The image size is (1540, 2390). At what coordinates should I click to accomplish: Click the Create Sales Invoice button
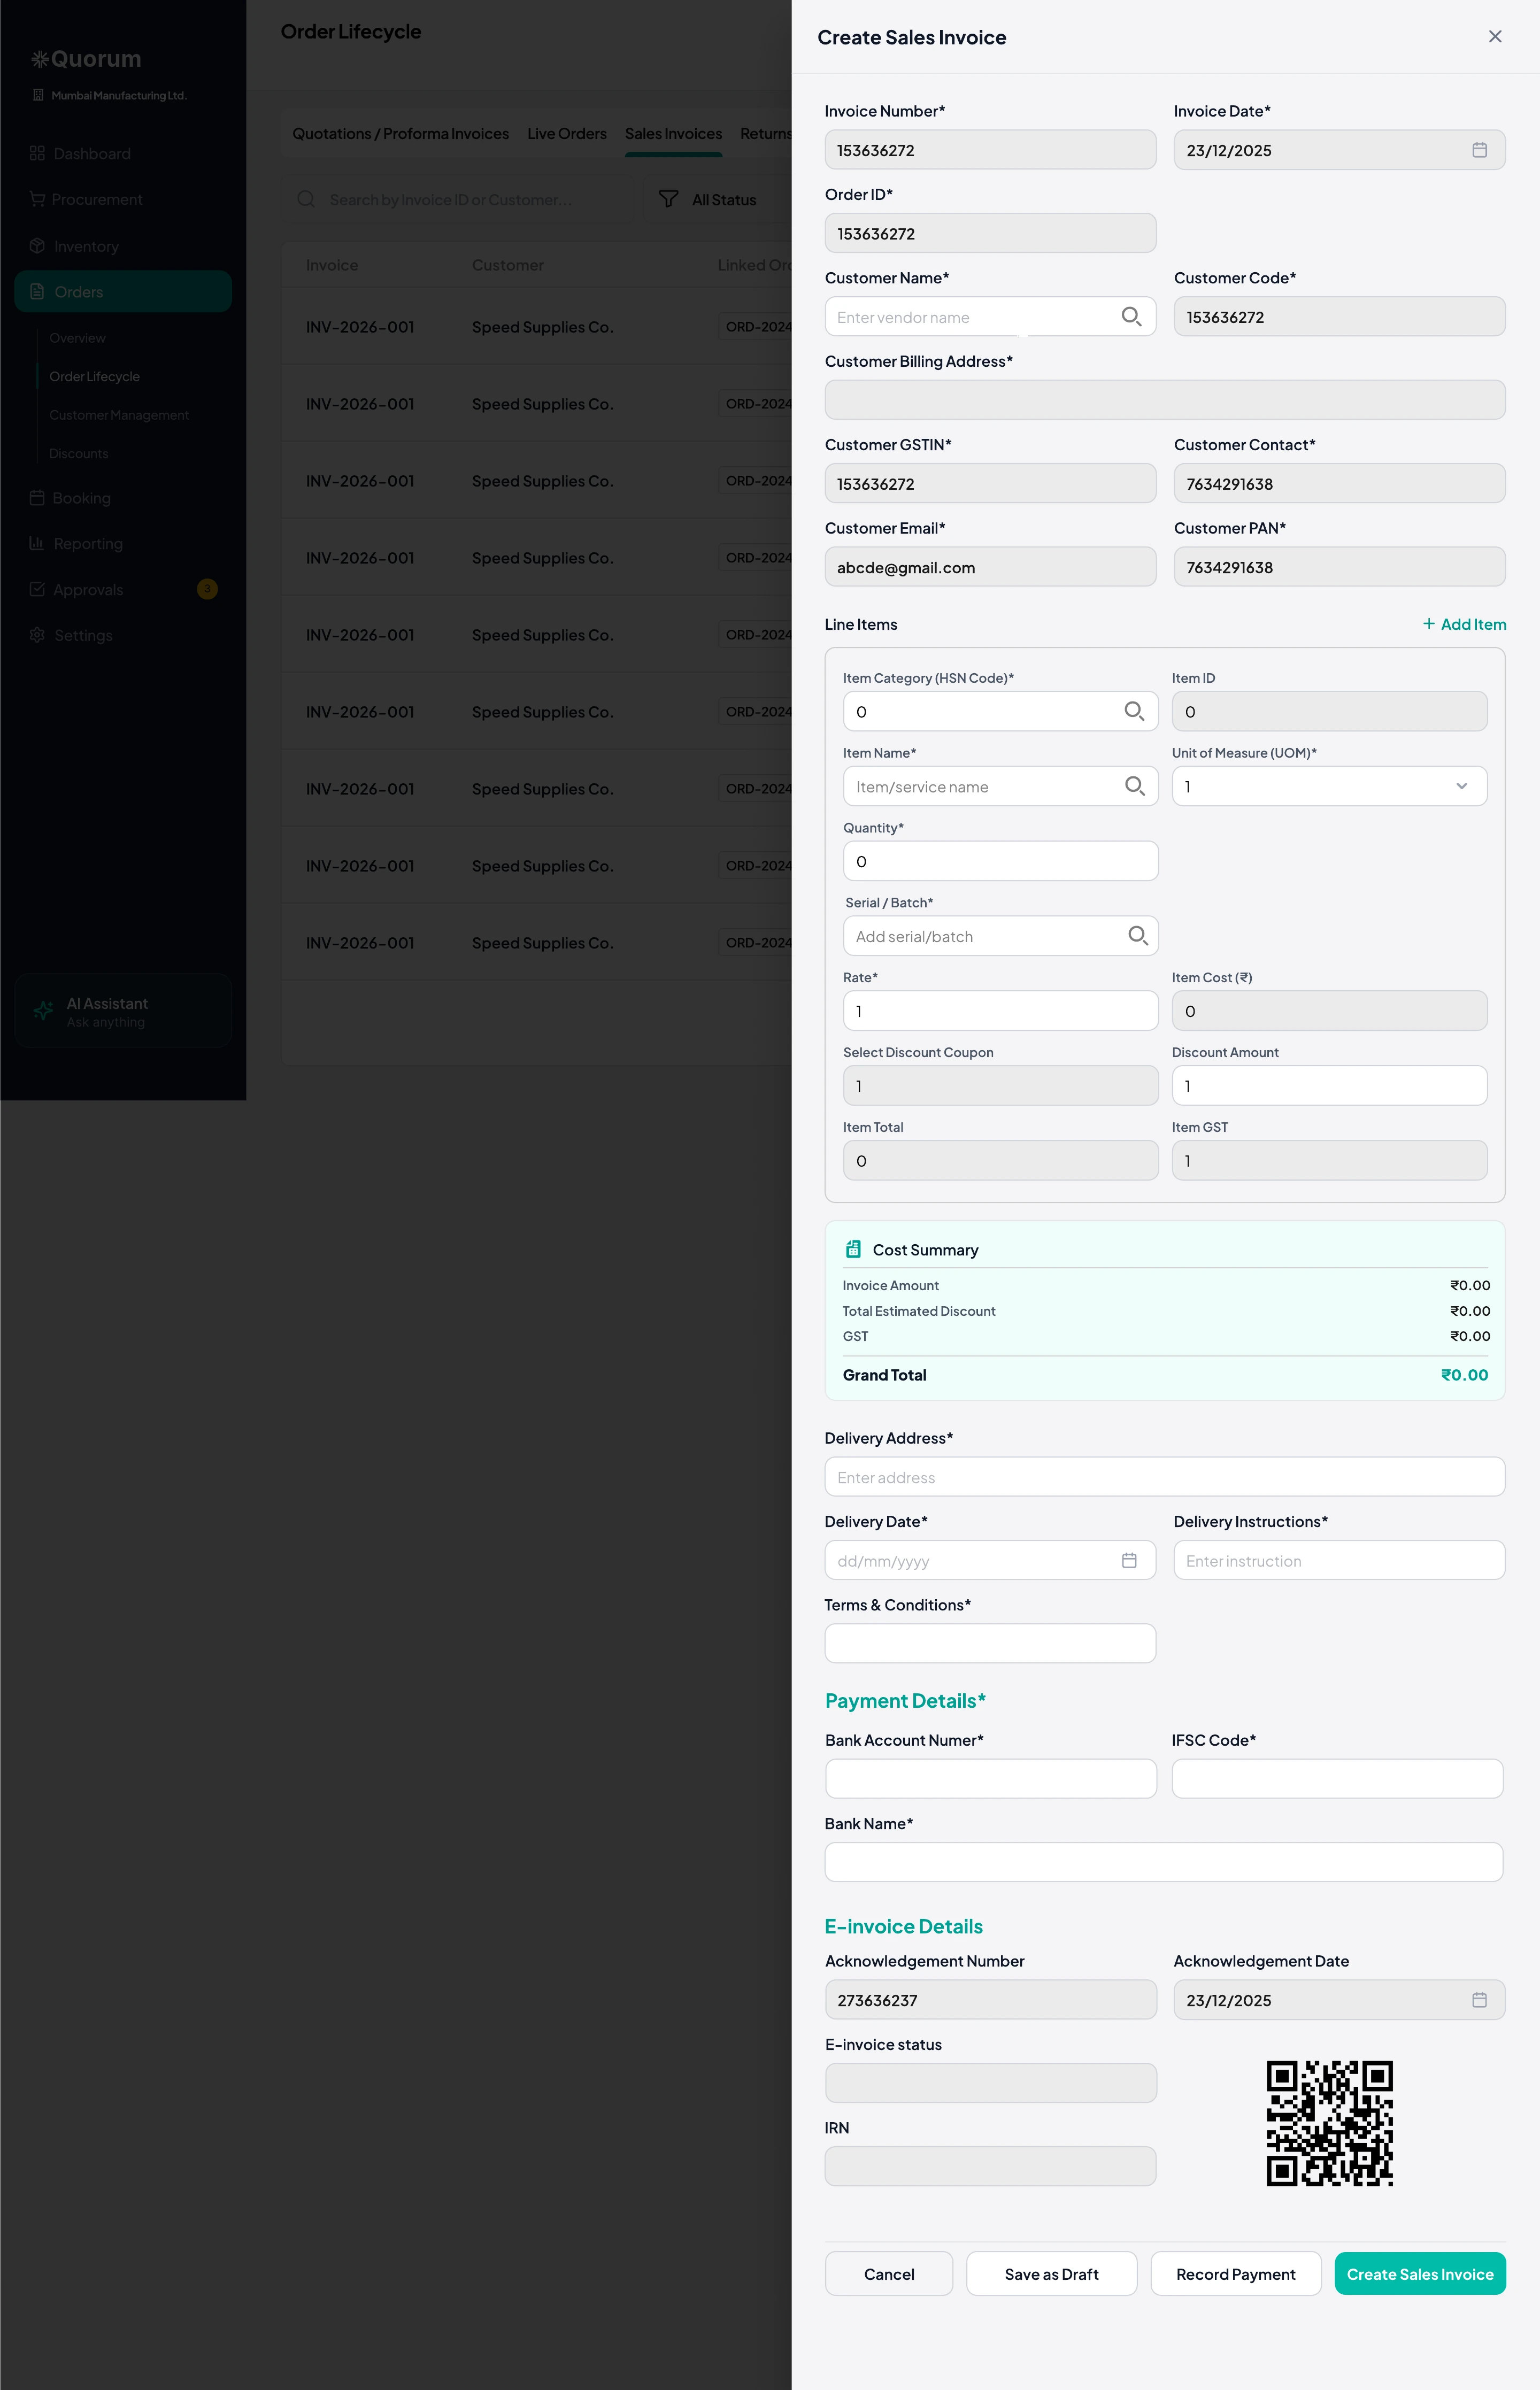click(x=1419, y=2273)
